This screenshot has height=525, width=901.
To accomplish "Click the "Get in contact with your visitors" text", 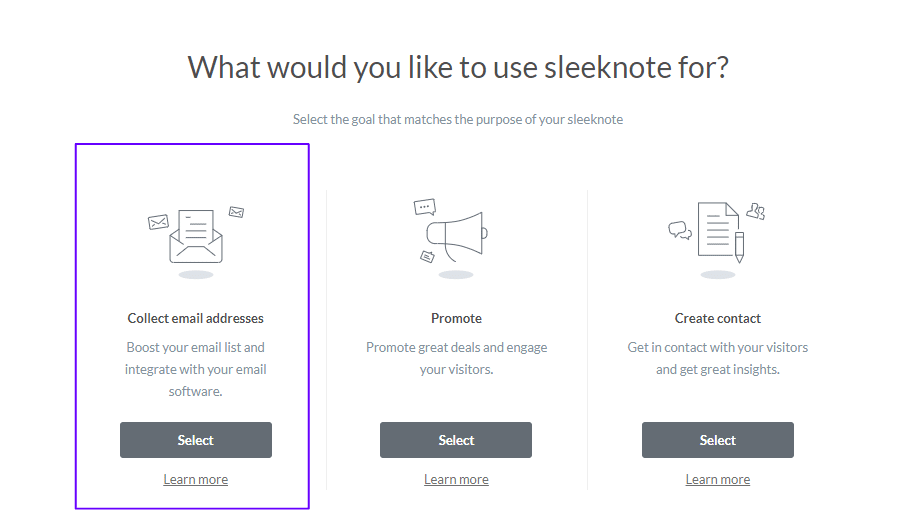I will 717,358.
